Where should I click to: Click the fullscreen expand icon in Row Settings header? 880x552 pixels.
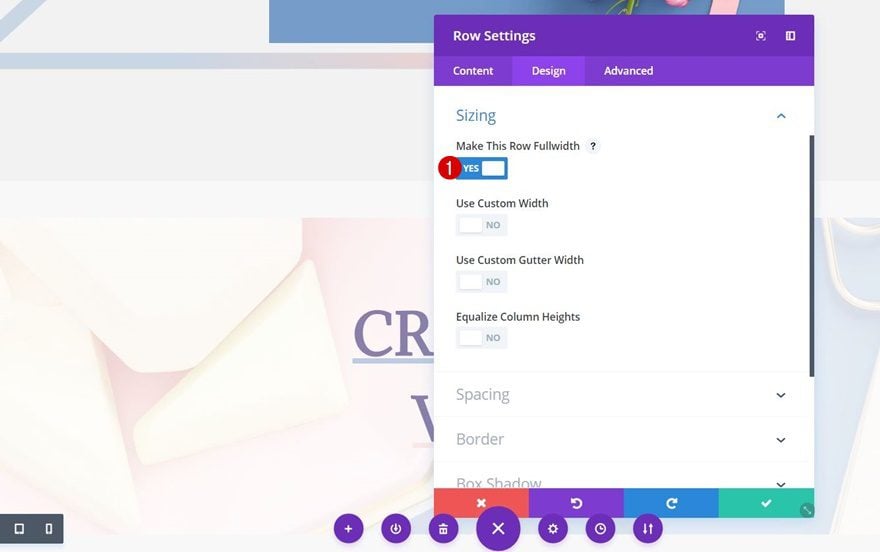click(760, 36)
